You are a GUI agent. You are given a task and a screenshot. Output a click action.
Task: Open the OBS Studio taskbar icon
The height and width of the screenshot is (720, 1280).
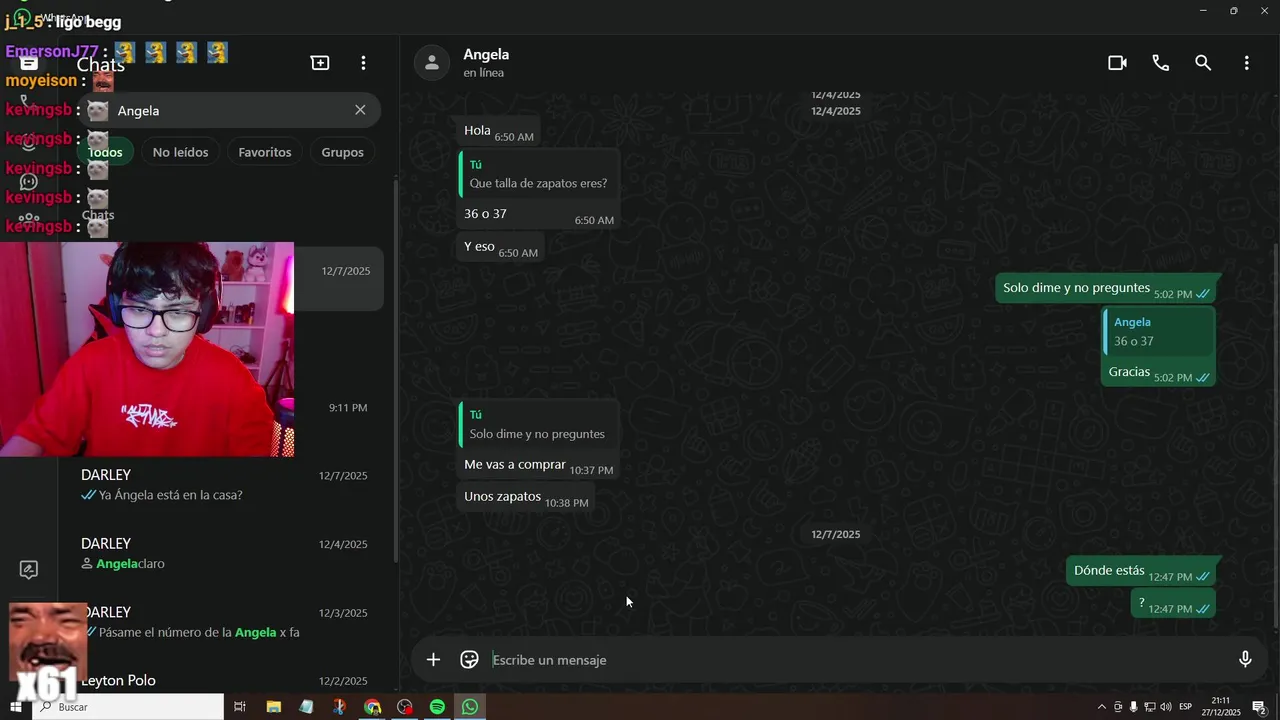405,707
